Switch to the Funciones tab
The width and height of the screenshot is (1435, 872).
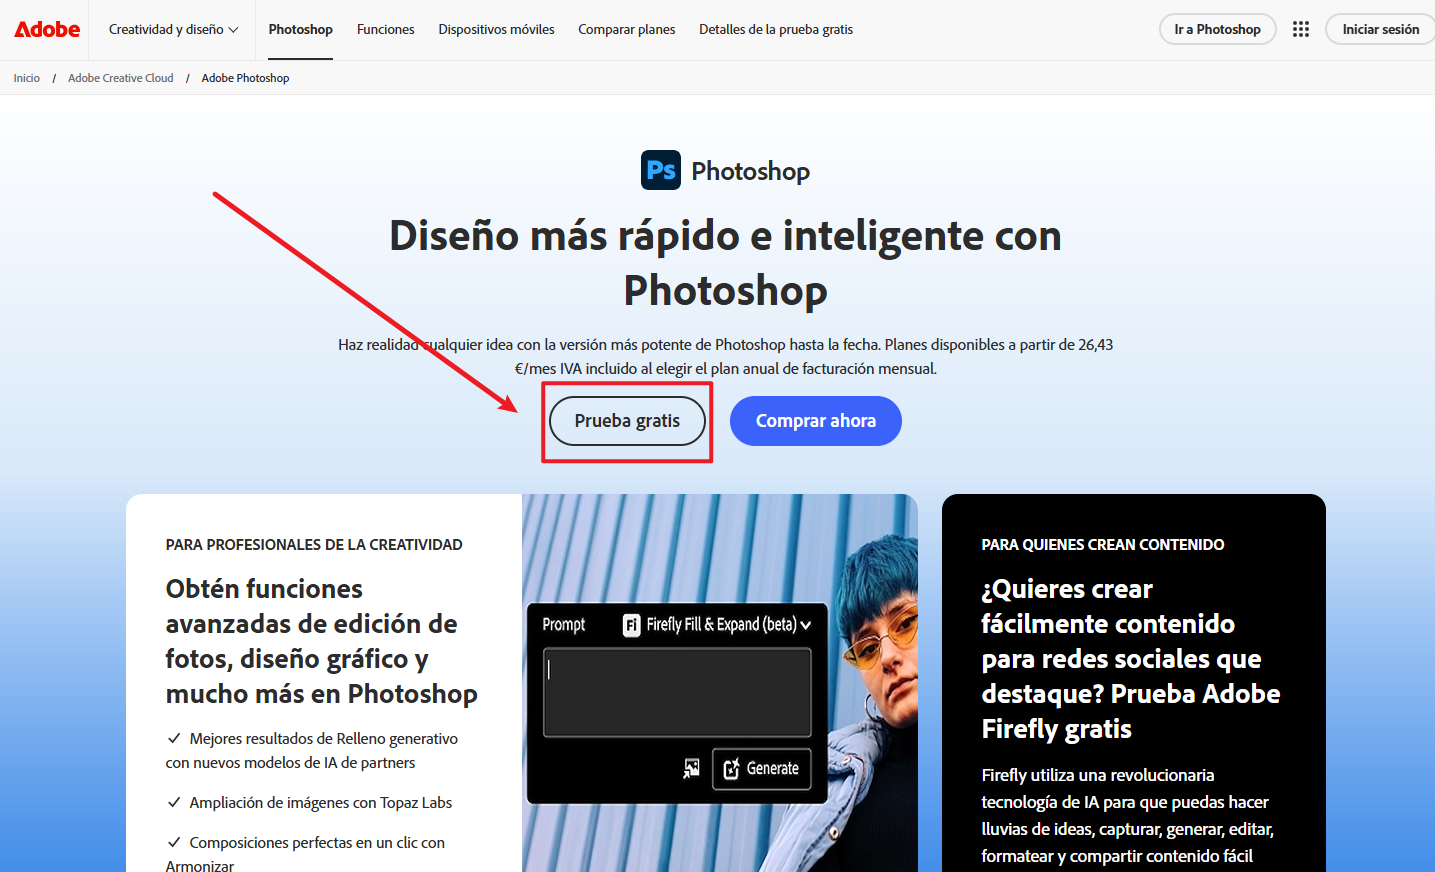click(385, 29)
